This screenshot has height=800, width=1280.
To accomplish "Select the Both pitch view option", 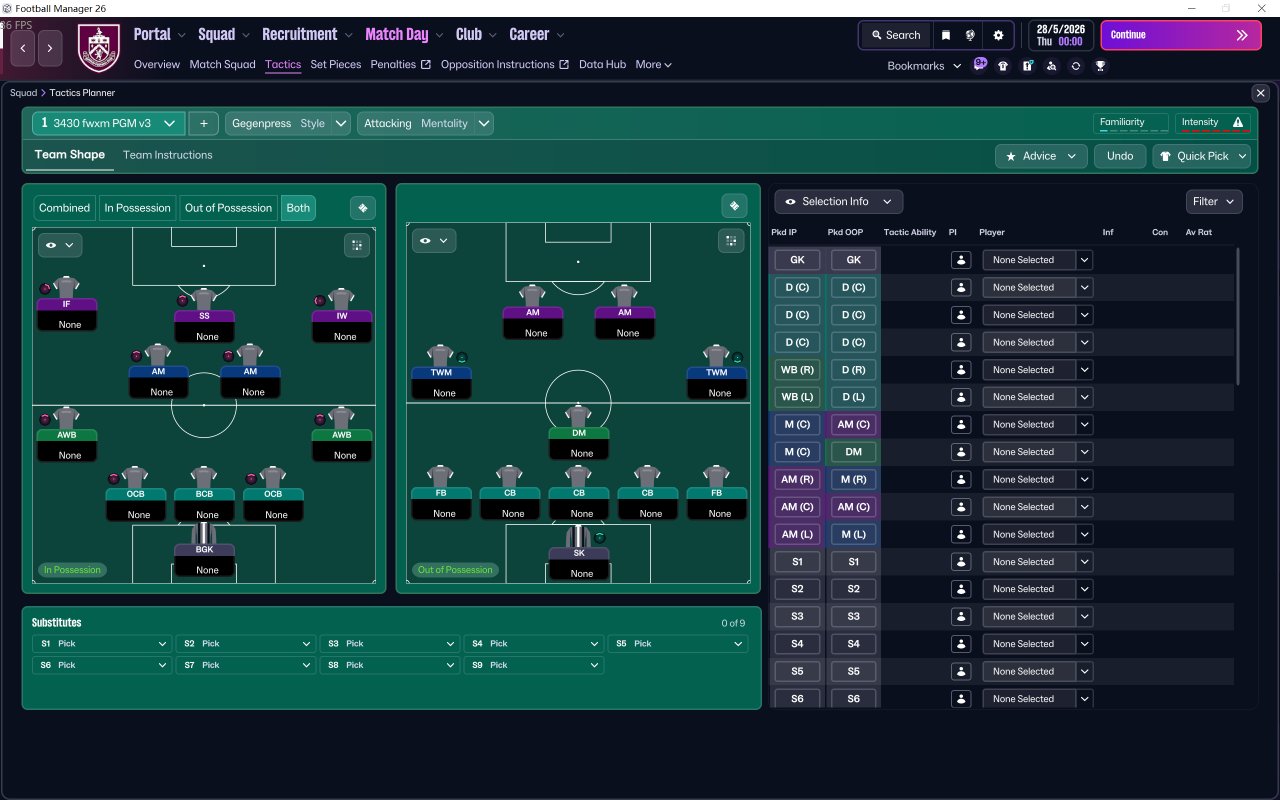I will click(x=298, y=208).
